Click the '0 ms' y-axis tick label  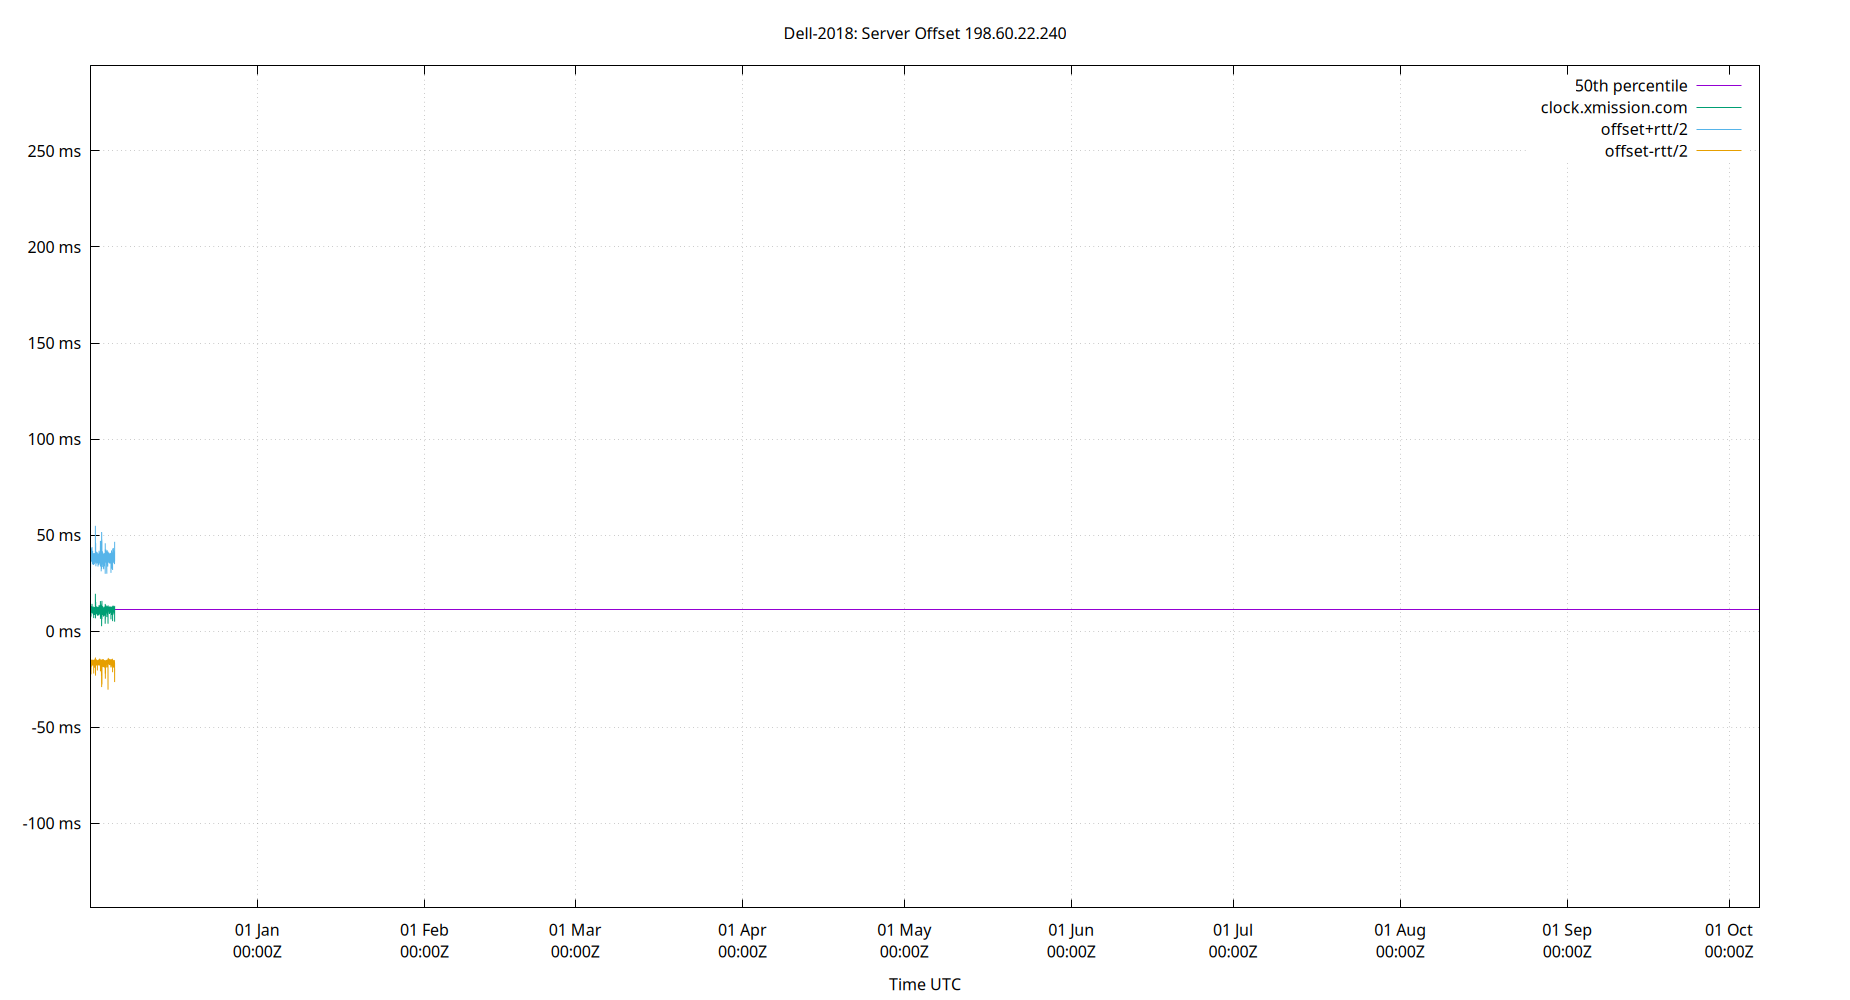(62, 631)
